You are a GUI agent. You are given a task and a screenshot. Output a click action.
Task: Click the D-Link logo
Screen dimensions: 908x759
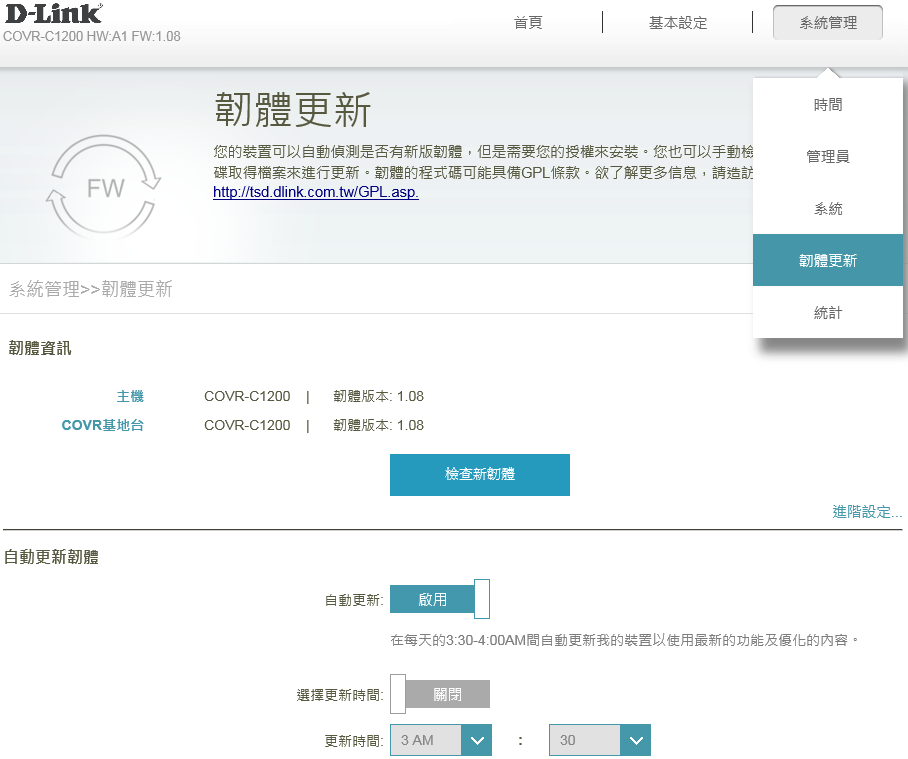coord(53,14)
